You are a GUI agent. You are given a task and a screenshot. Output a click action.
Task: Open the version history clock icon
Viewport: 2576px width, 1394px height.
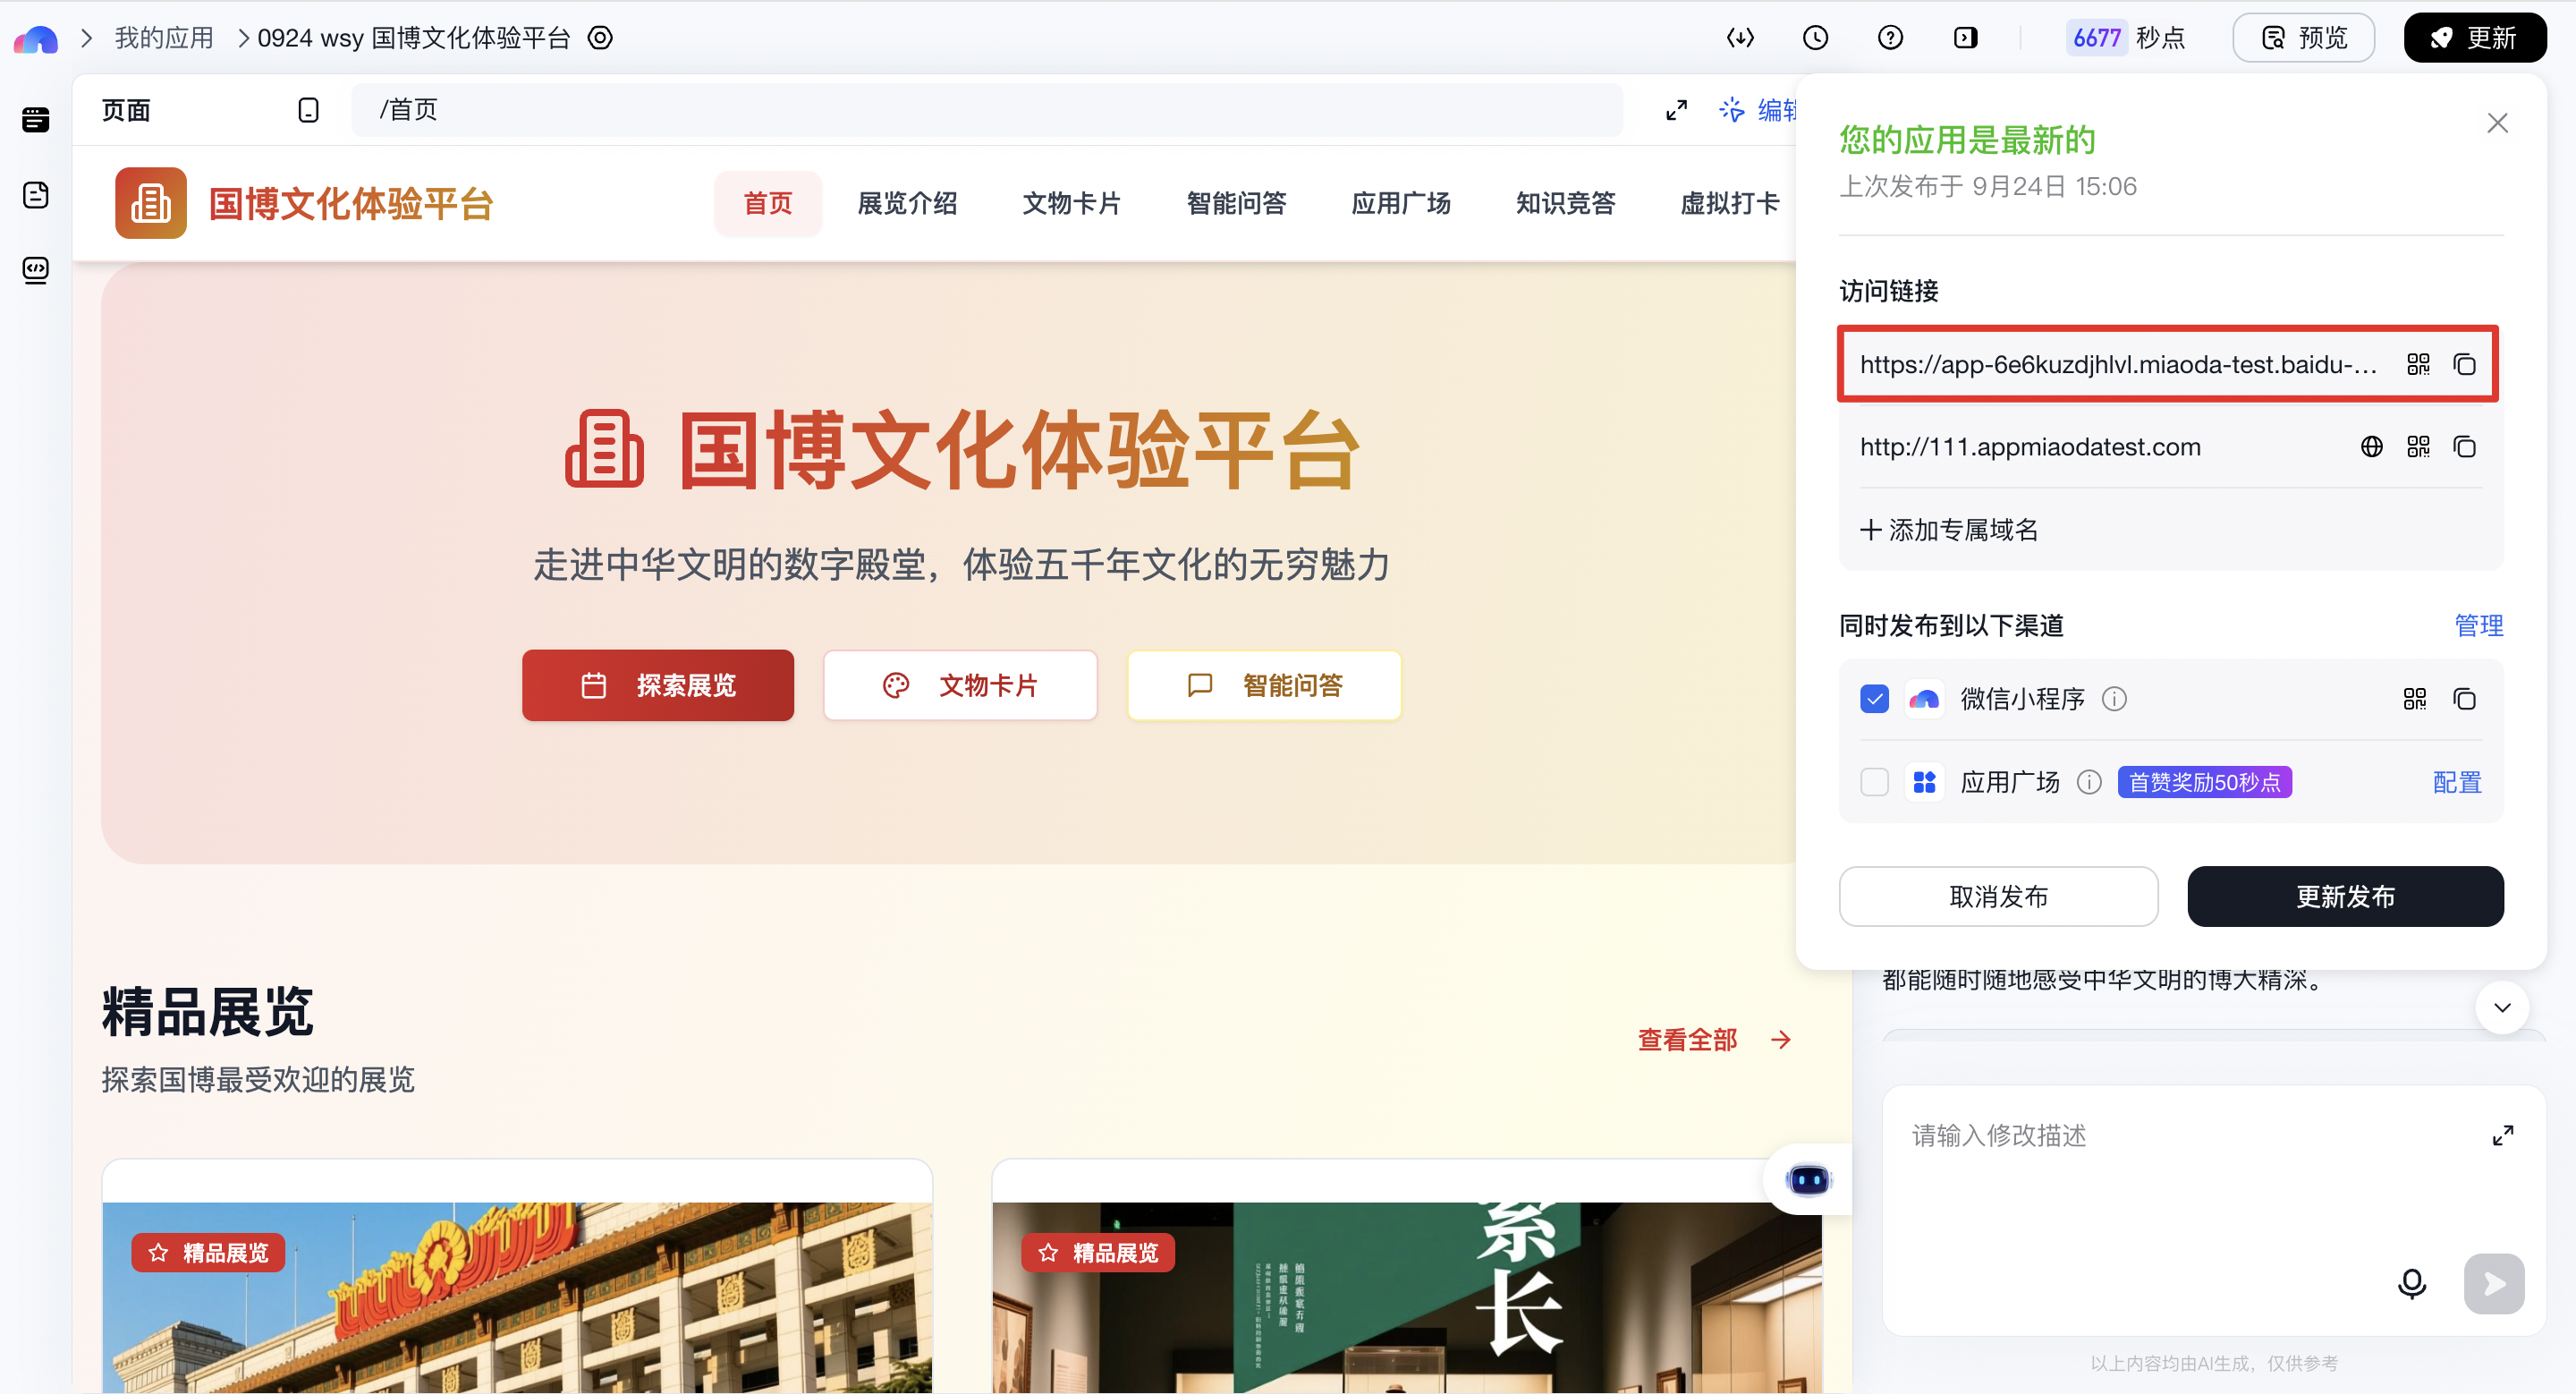tap(1815, 38)
